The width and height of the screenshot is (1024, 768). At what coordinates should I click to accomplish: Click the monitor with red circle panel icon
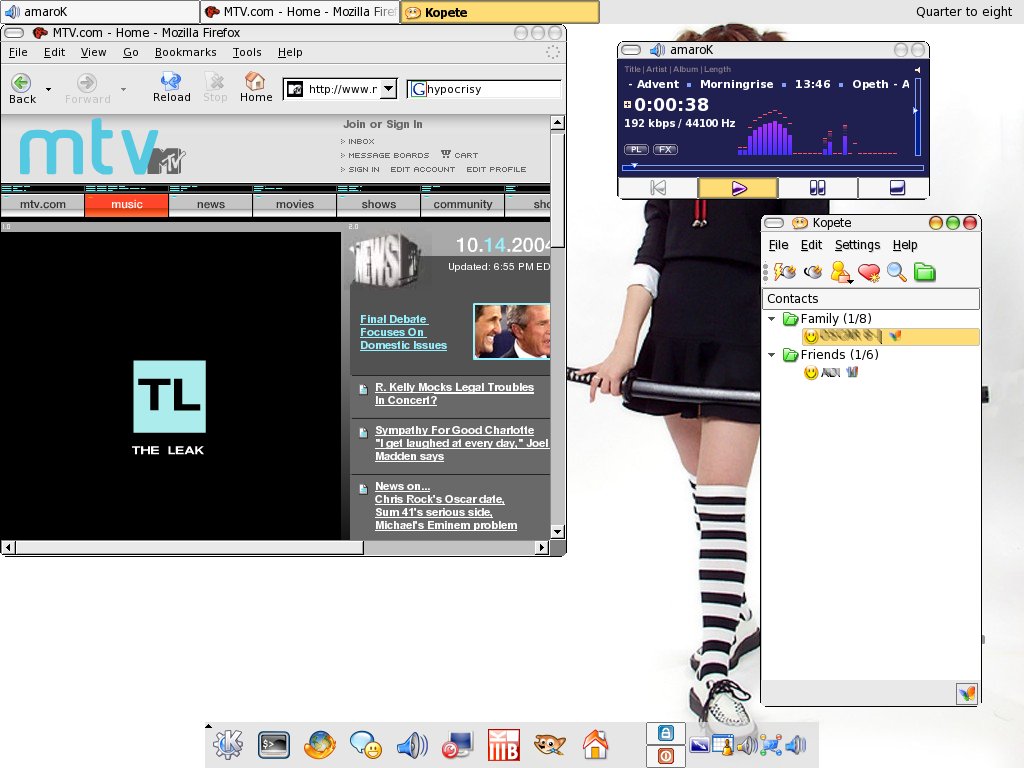(458, 744)
